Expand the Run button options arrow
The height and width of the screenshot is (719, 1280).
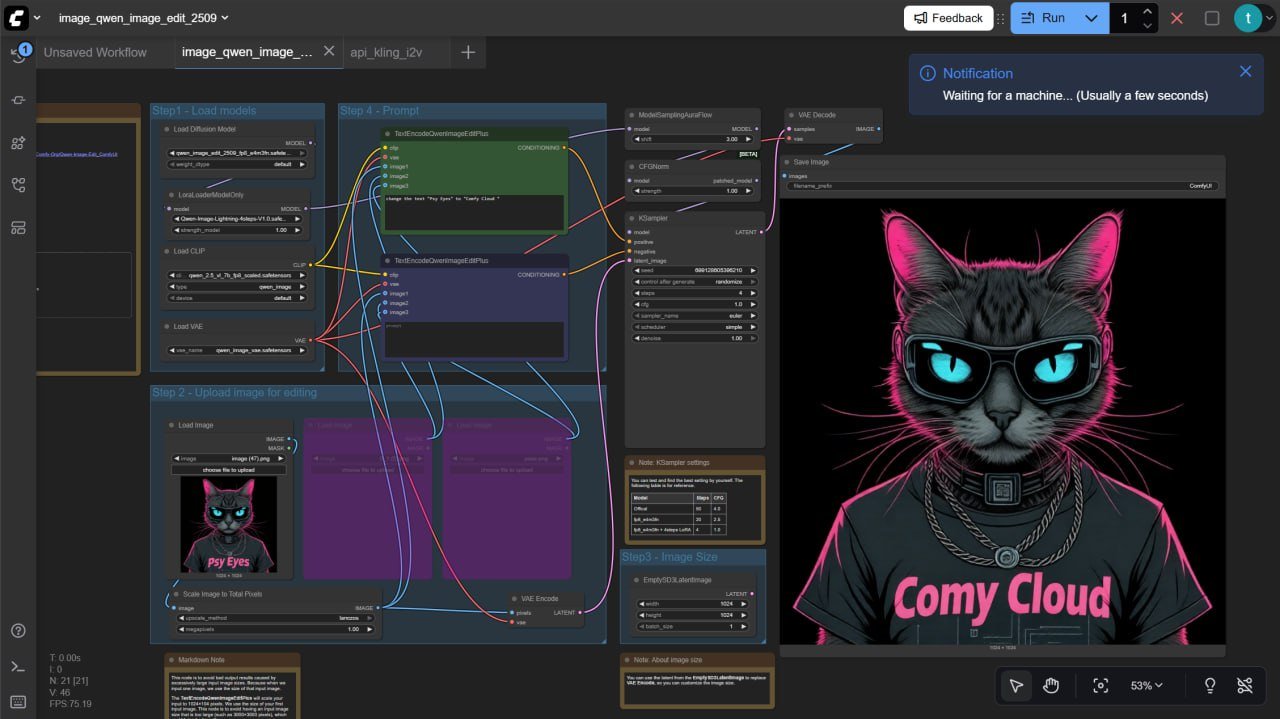[1091, 18]
